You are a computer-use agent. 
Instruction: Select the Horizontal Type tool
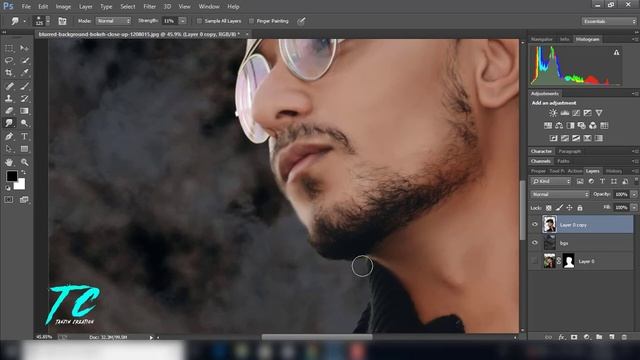point(24,136)
